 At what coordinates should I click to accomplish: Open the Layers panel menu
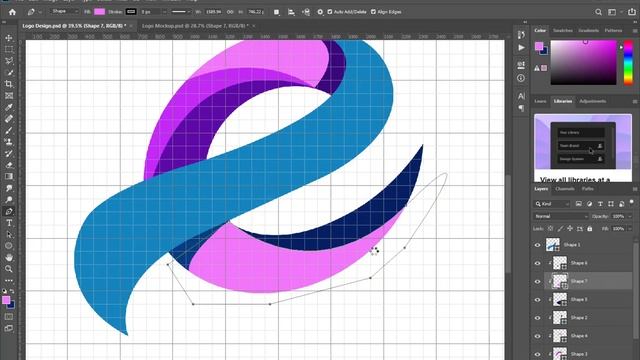[635, 189]
